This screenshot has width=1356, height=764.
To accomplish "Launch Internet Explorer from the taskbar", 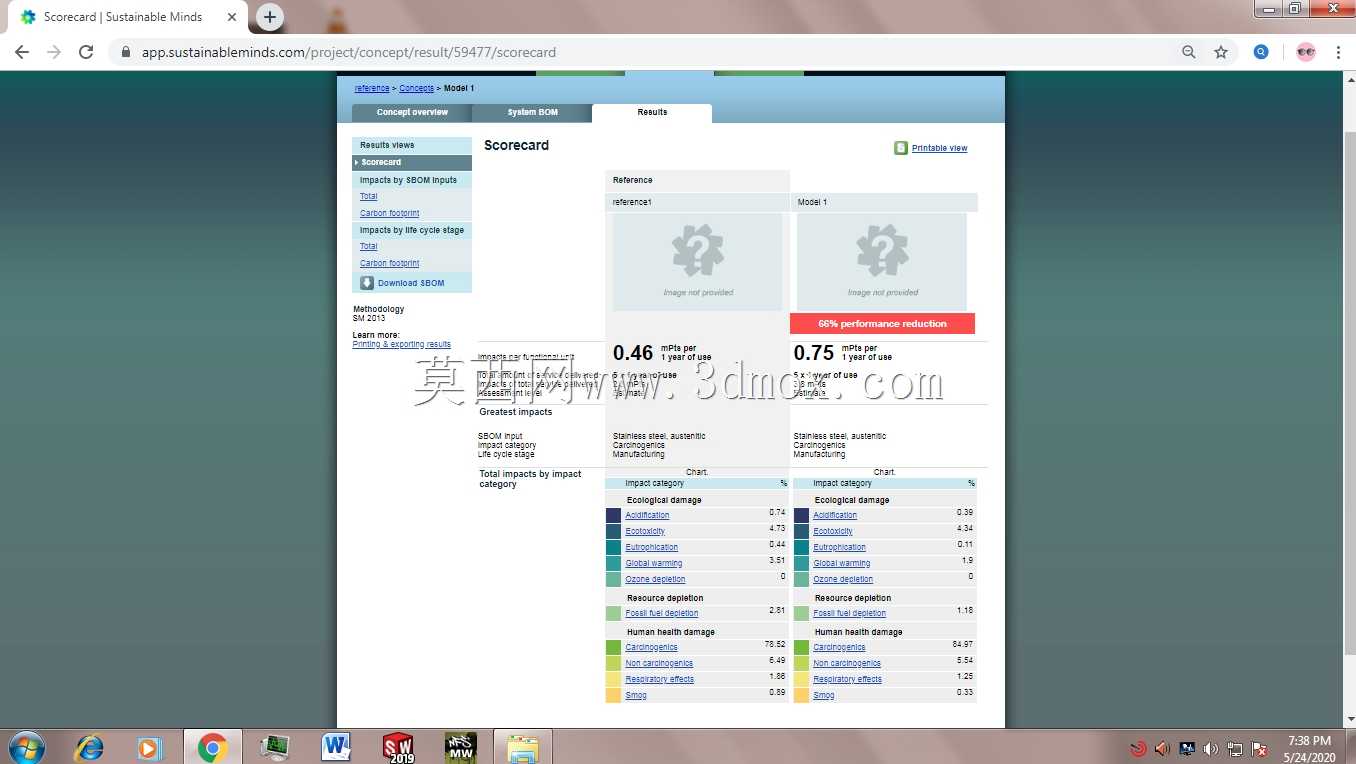I will [89, 747].
